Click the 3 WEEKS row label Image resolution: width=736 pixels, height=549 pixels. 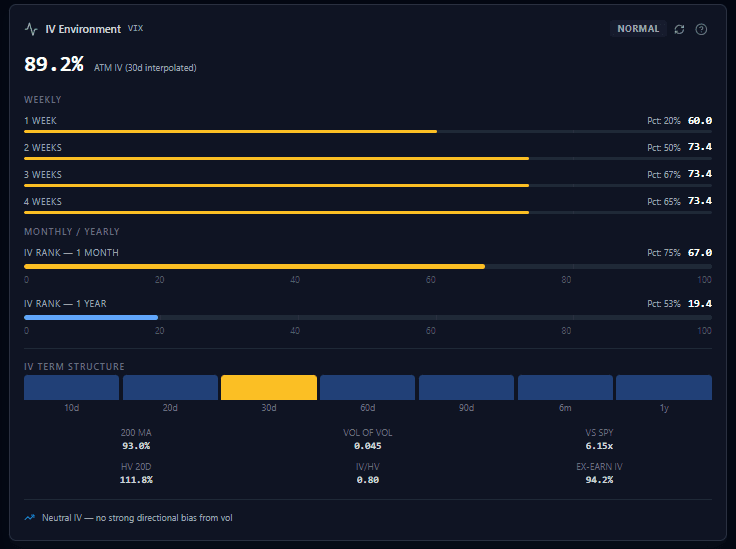[x=43, y=175]
